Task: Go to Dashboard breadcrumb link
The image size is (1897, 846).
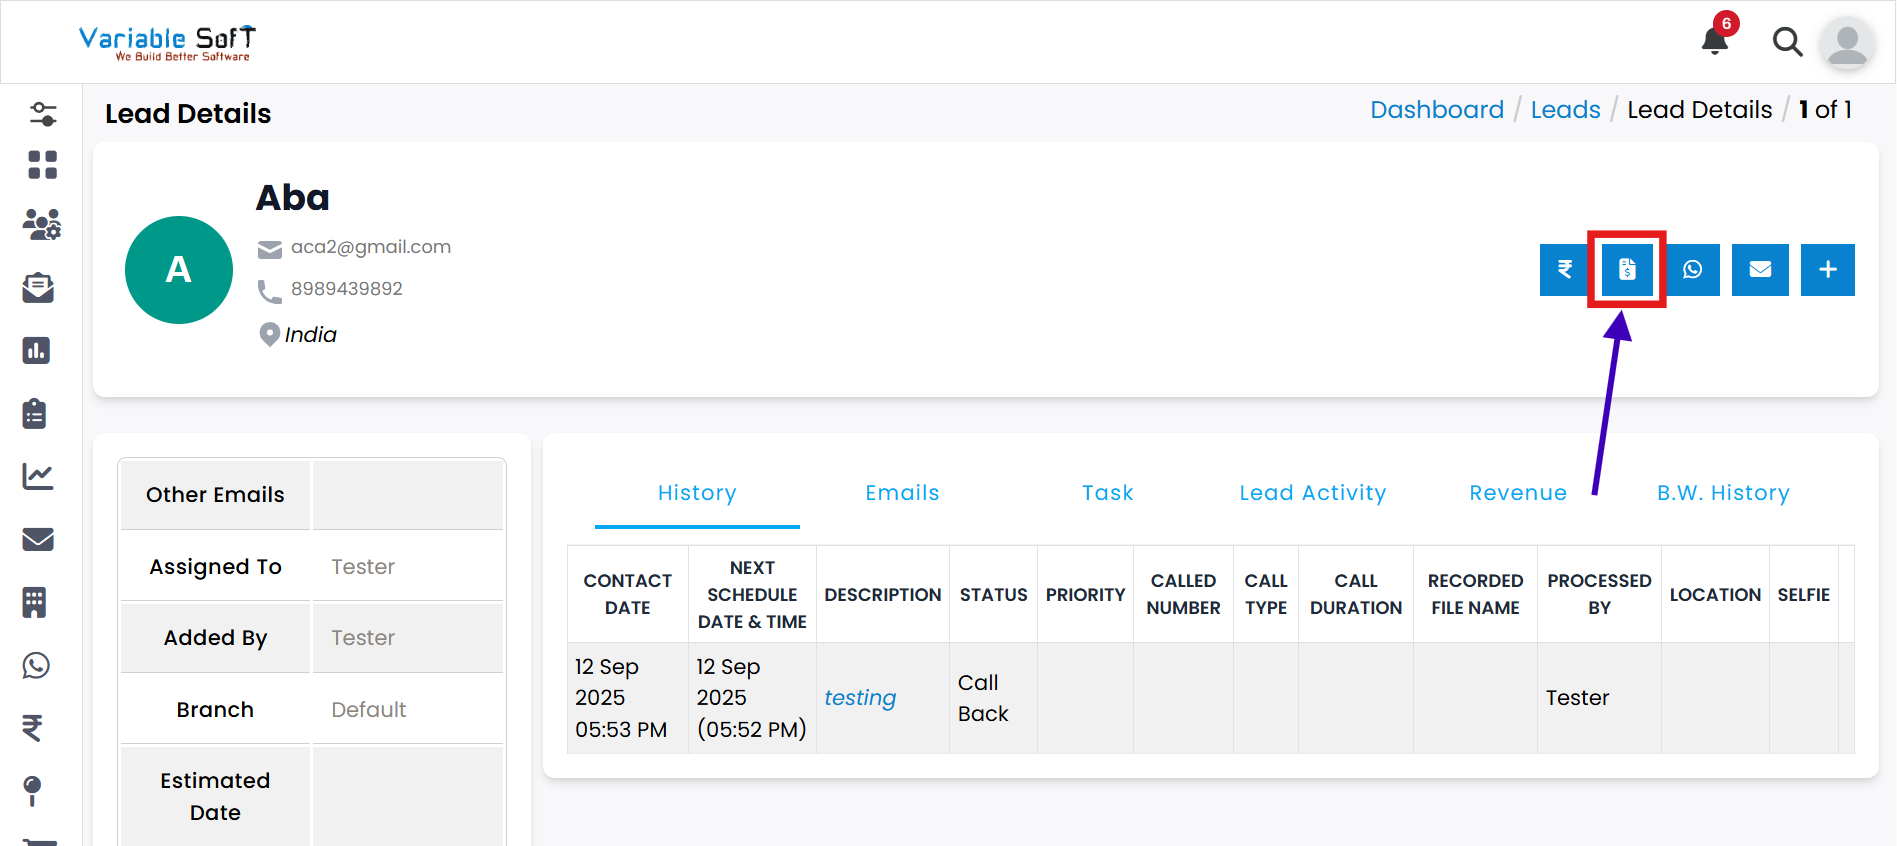Action: tap(1436, 110)
